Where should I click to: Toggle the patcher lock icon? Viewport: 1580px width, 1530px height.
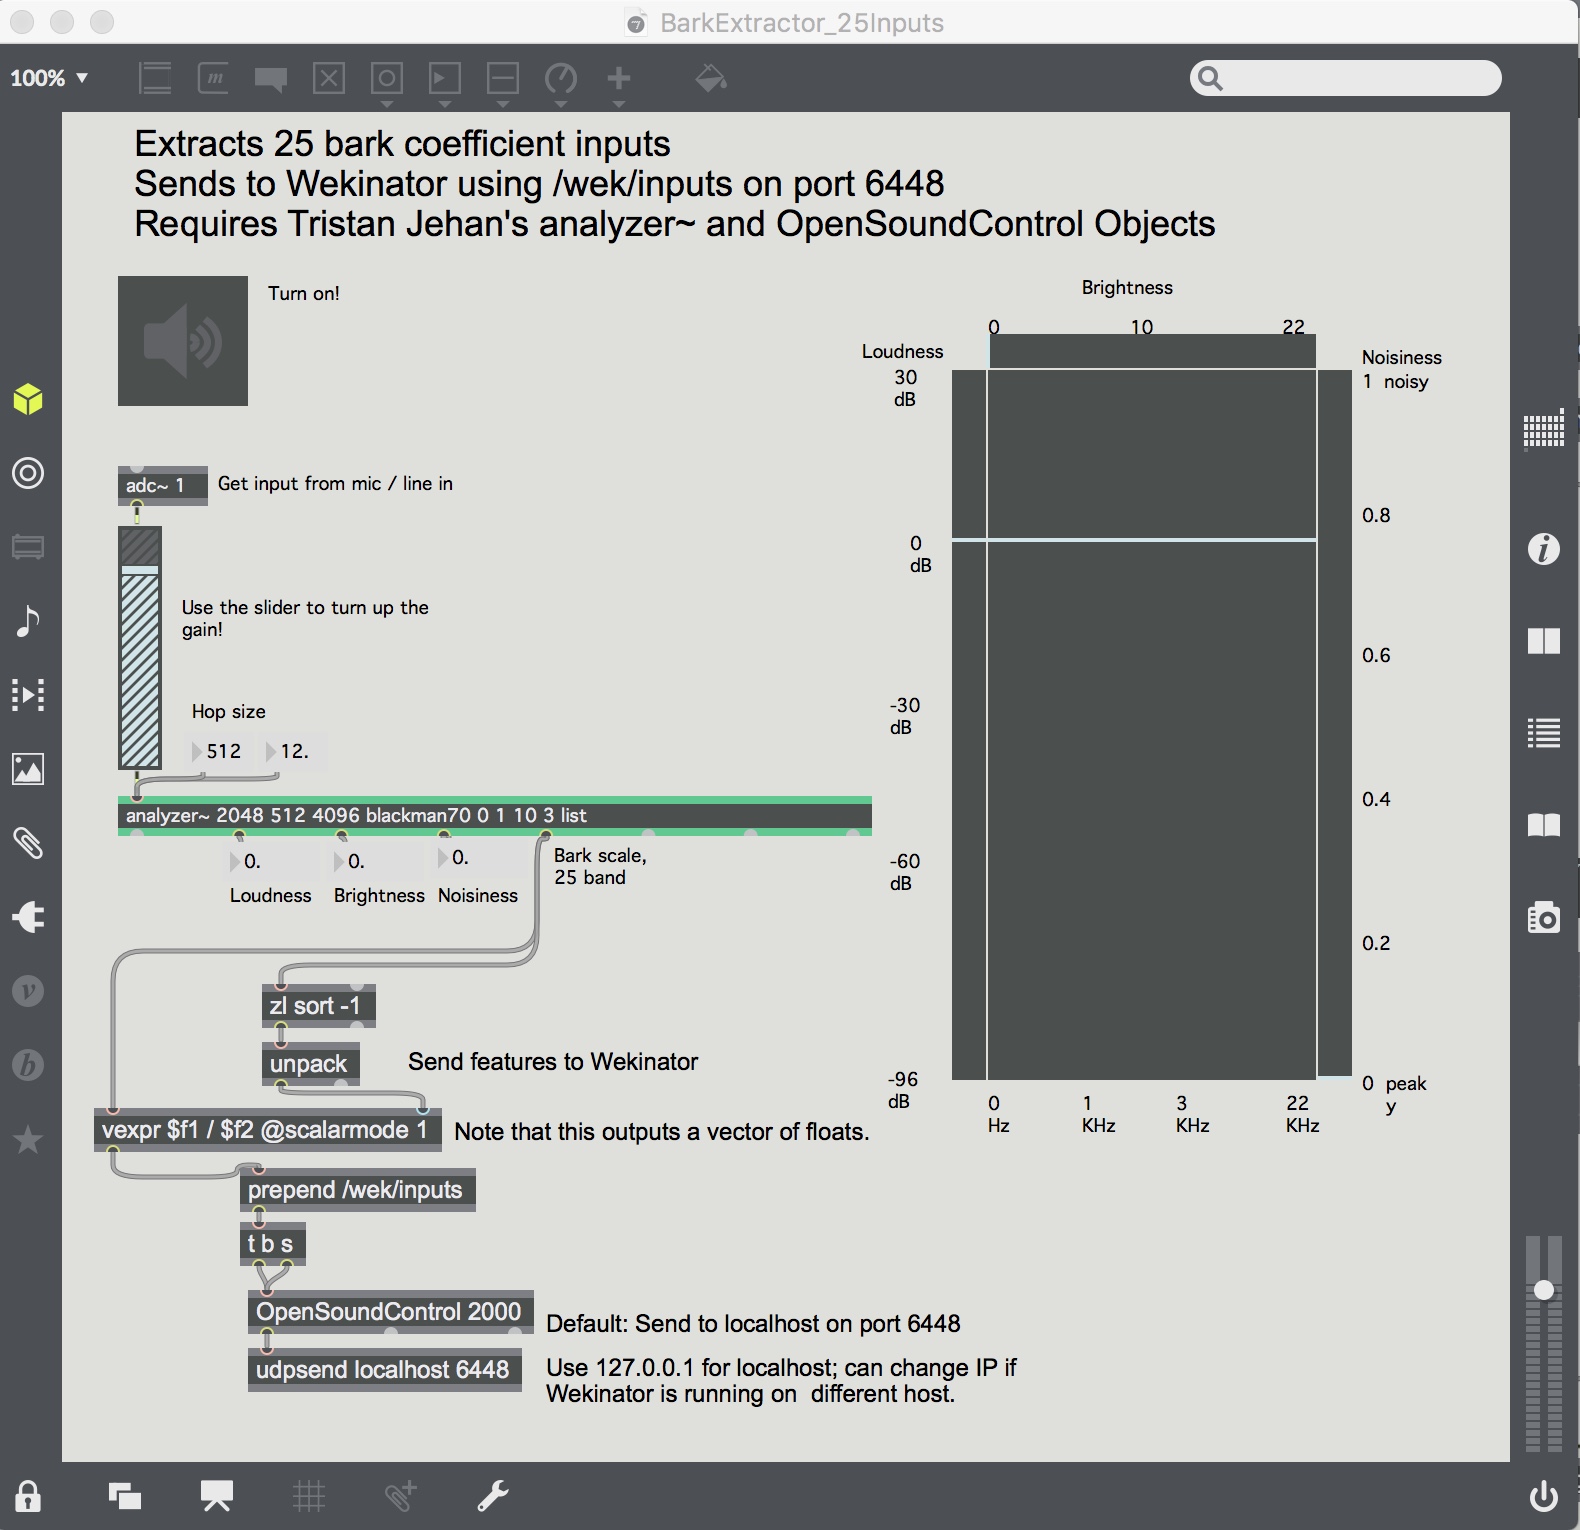point(28,1496)
